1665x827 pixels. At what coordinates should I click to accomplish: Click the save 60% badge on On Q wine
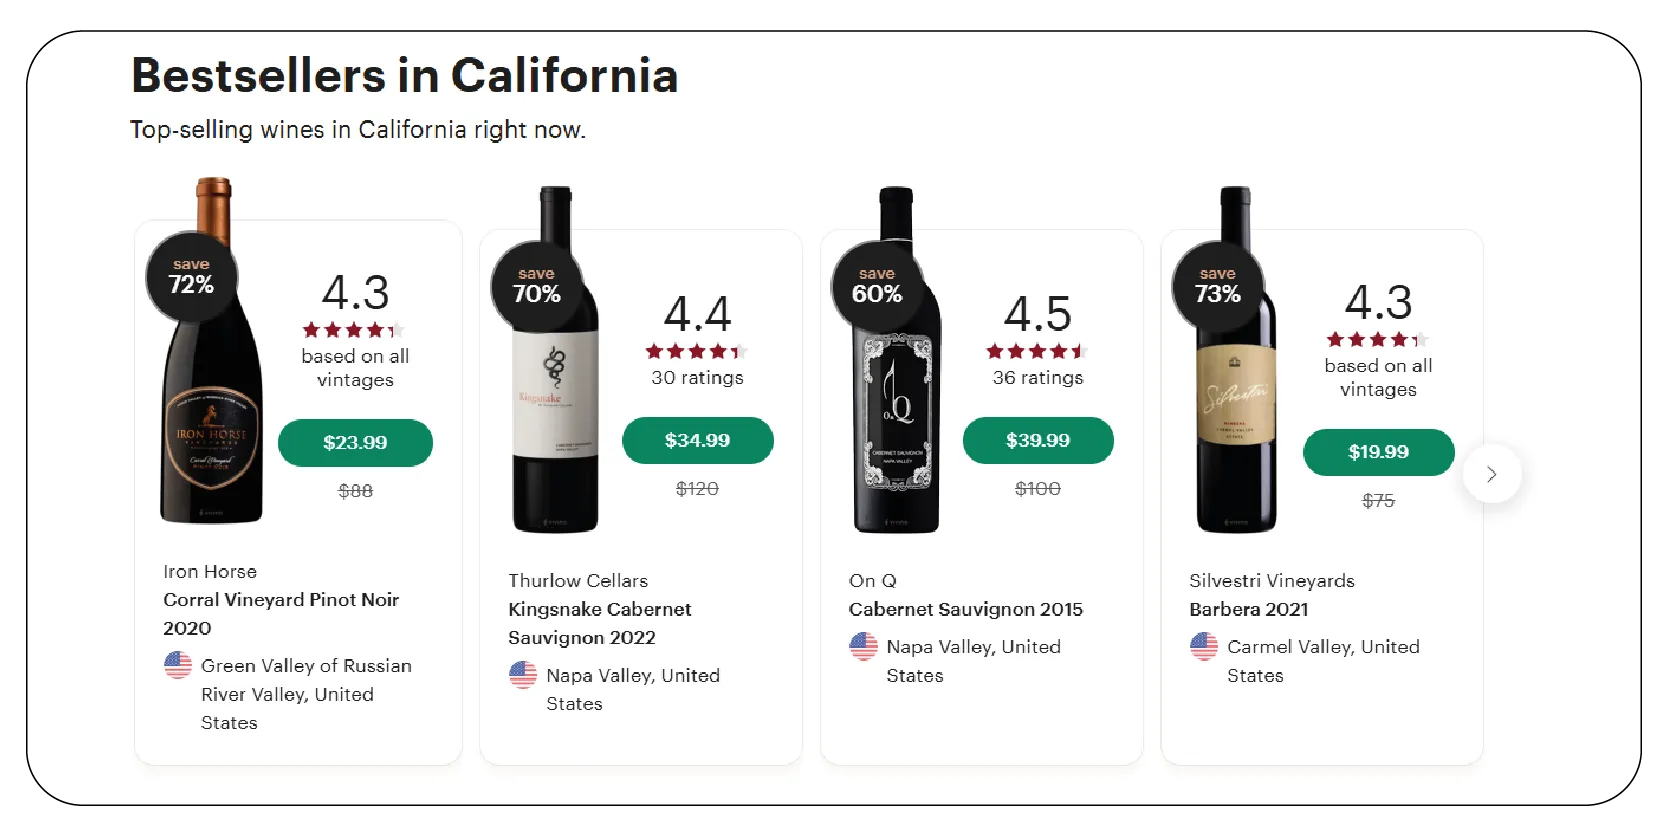click(876, 284)
